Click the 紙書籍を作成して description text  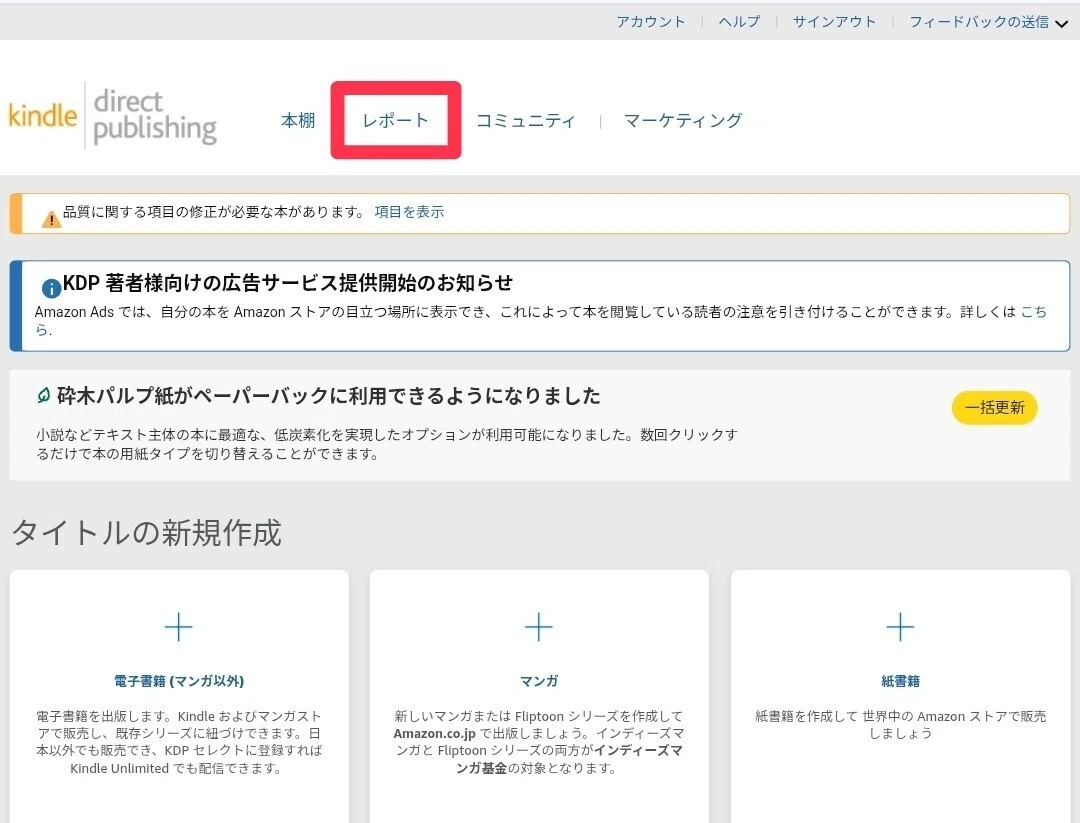900,725
